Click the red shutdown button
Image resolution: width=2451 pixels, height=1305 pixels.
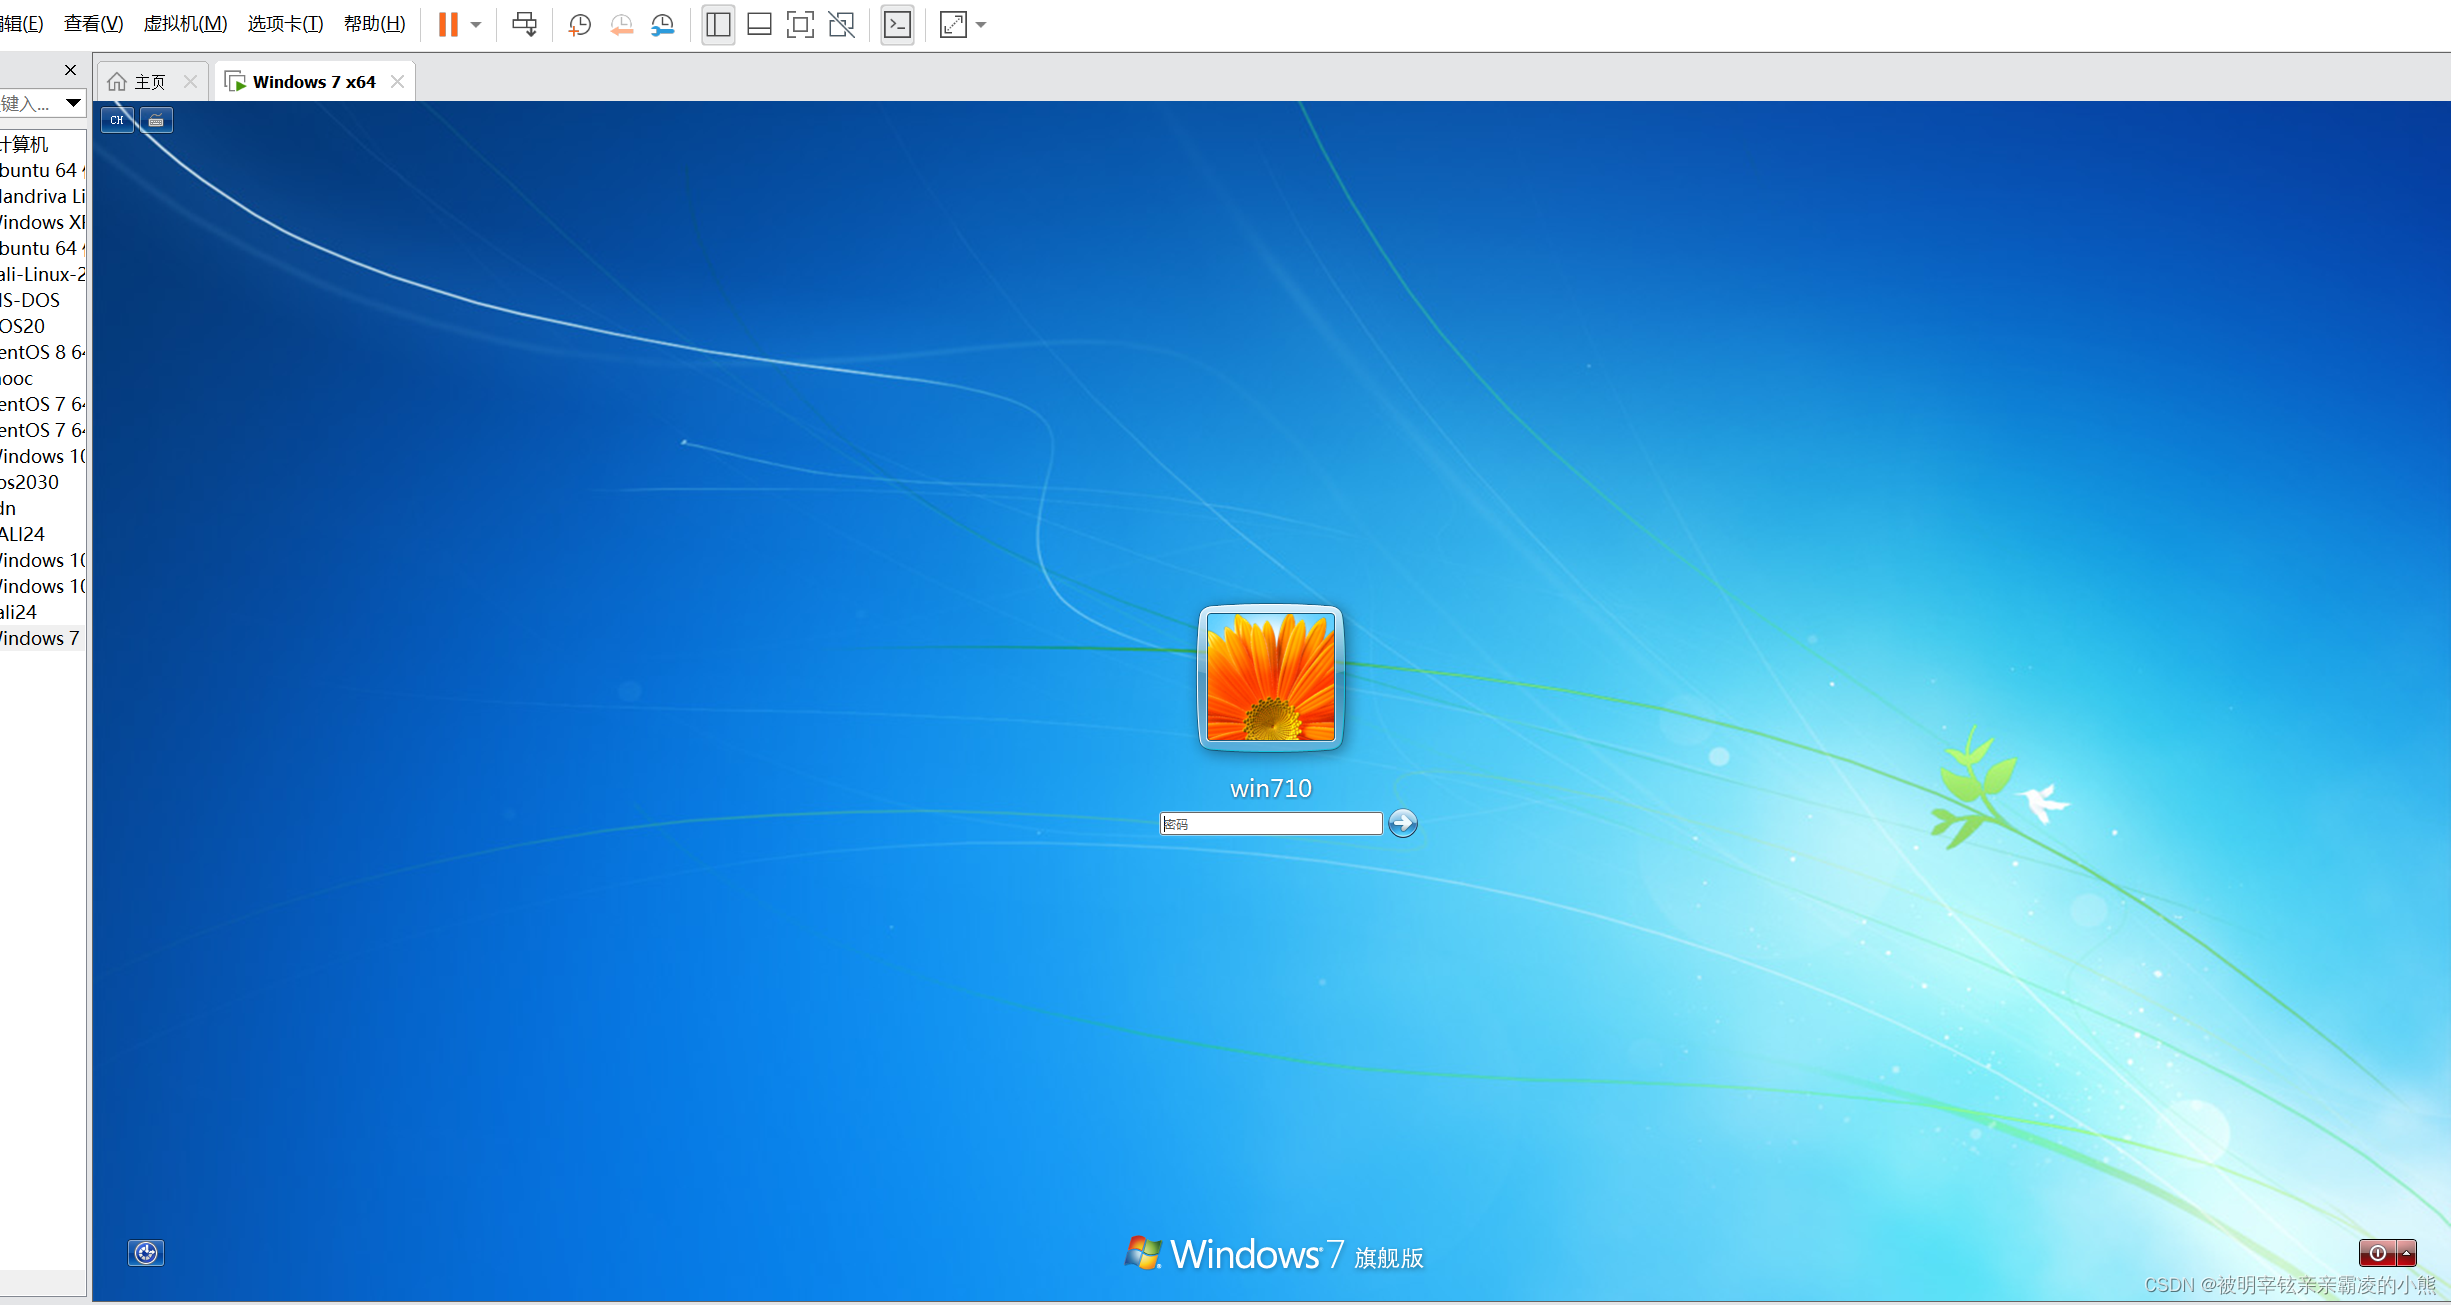pos(2378,1253)
